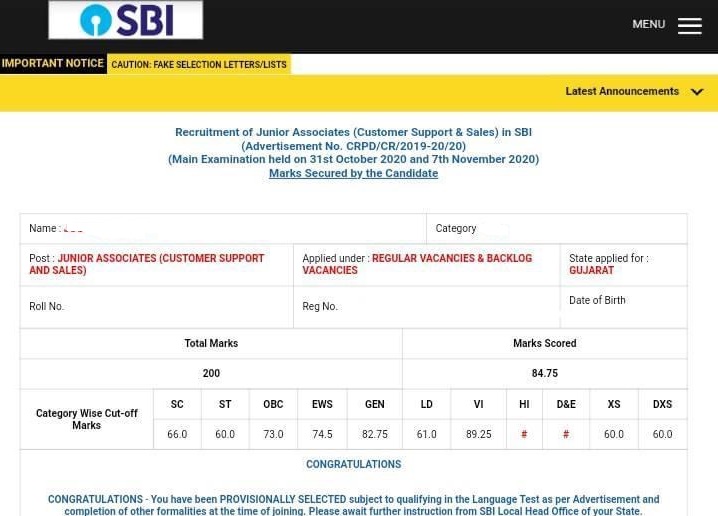
Task: Select the ST cut-off value 60.0
Action: point(225,434)
